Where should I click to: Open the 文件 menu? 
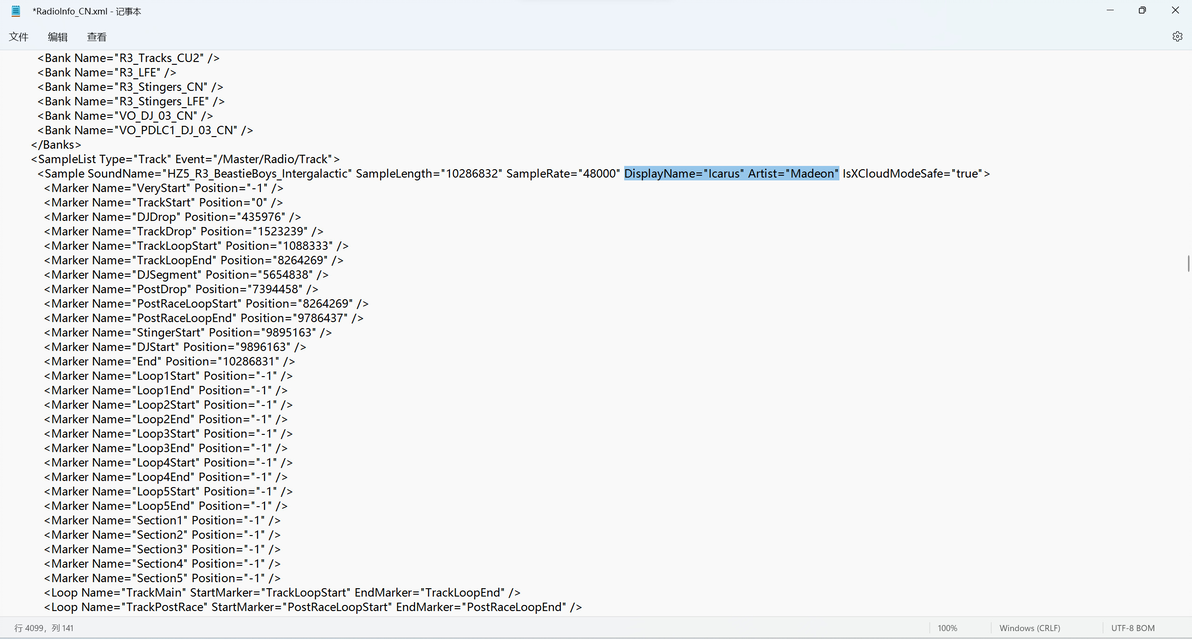19,37
